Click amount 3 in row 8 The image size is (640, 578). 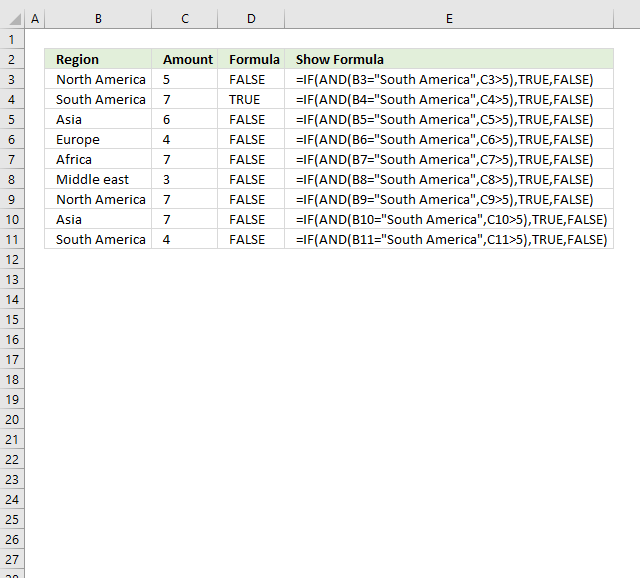click(x=185, y=179)
